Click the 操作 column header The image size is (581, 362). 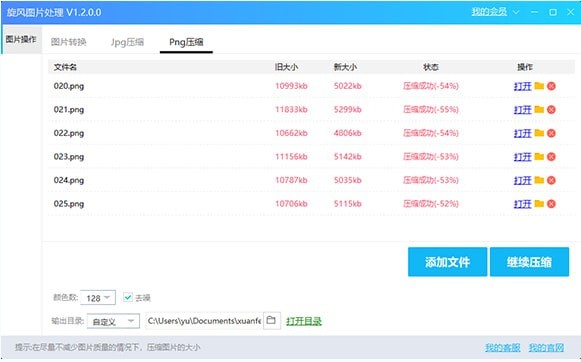pos(525,67)
